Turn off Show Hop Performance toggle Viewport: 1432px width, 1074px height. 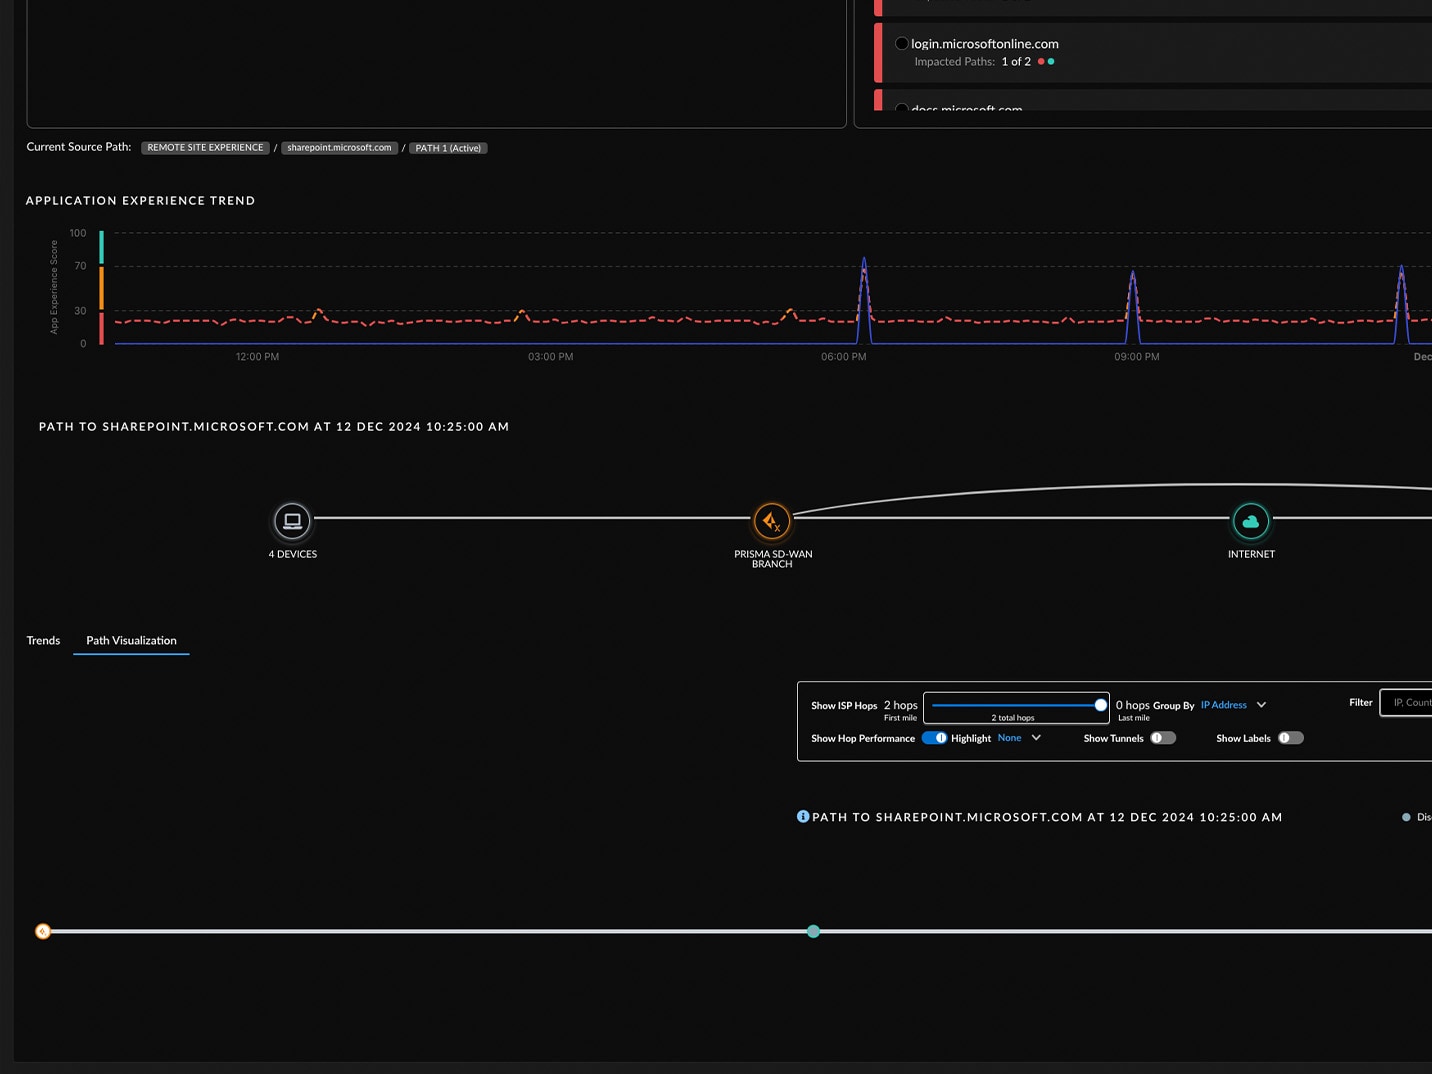point(934,738)
